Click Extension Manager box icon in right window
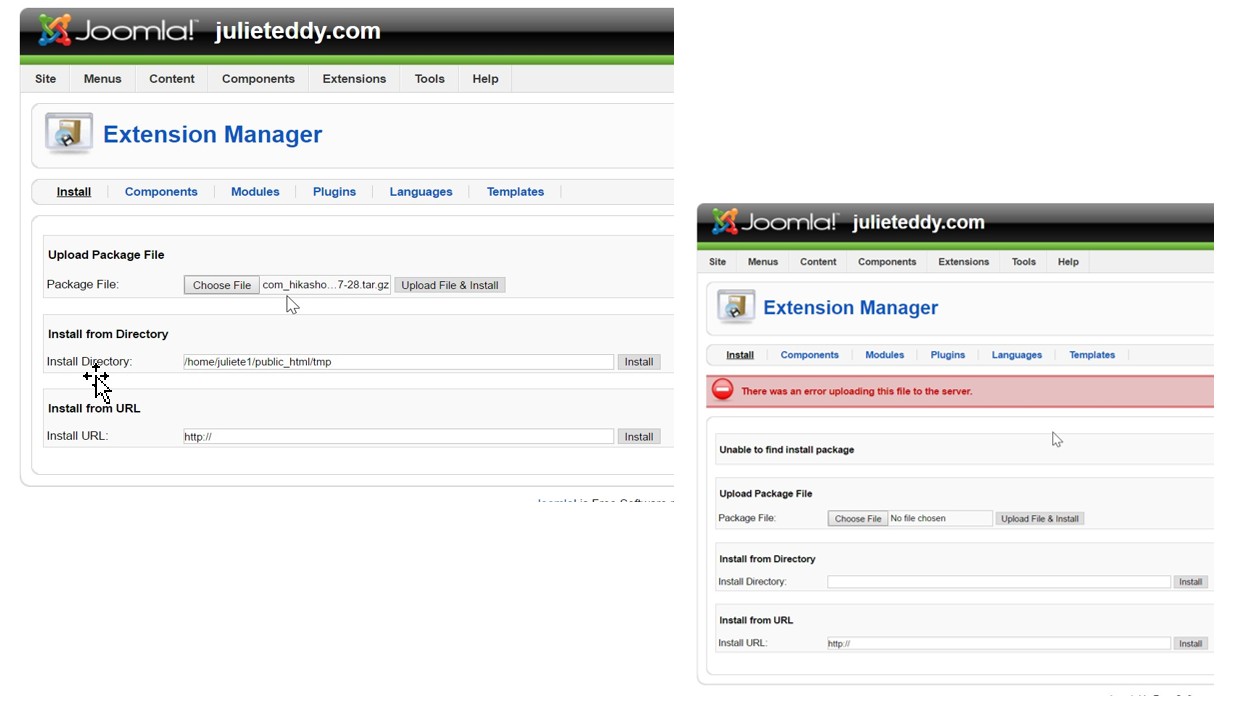1243x705 pixels. [x=737, y=307]
